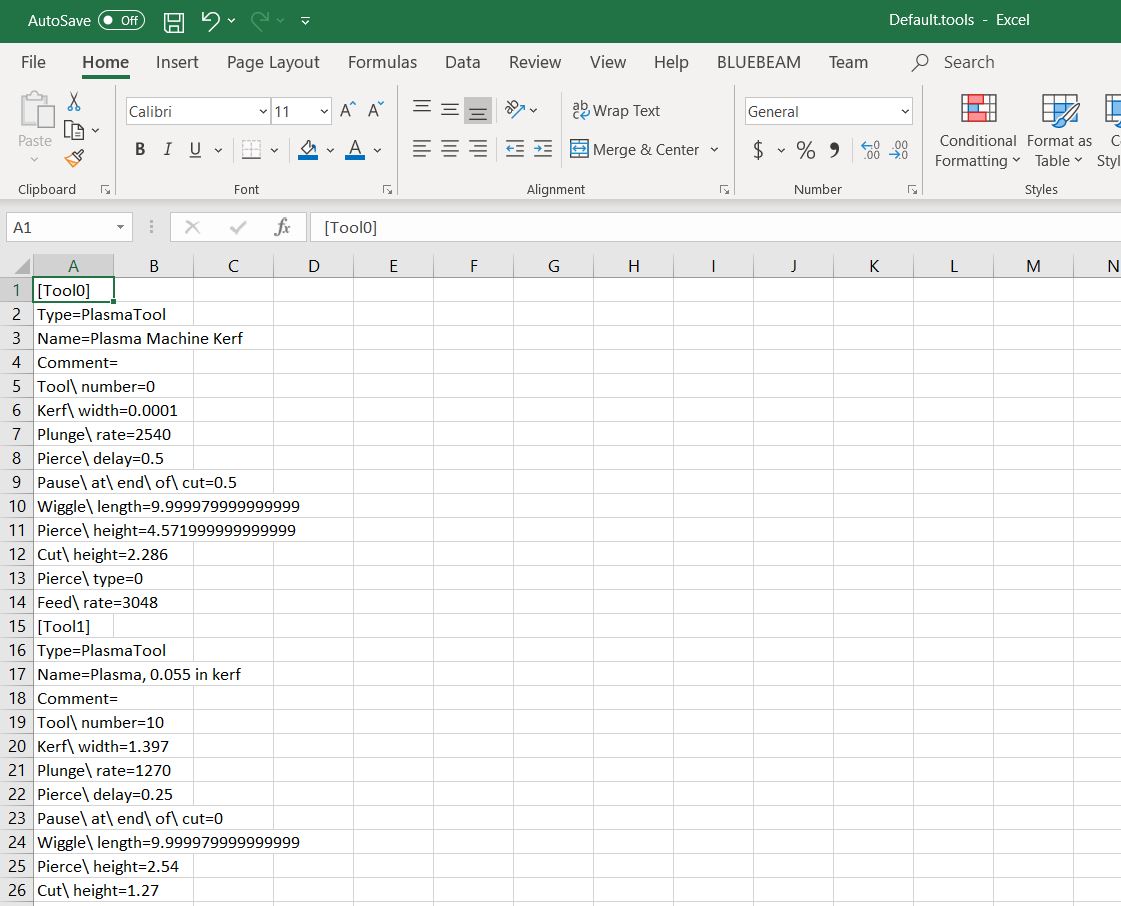Toggle Wrap Text on the cell
The width and height of the screenshot is (1121, 906).
point(616,110)
